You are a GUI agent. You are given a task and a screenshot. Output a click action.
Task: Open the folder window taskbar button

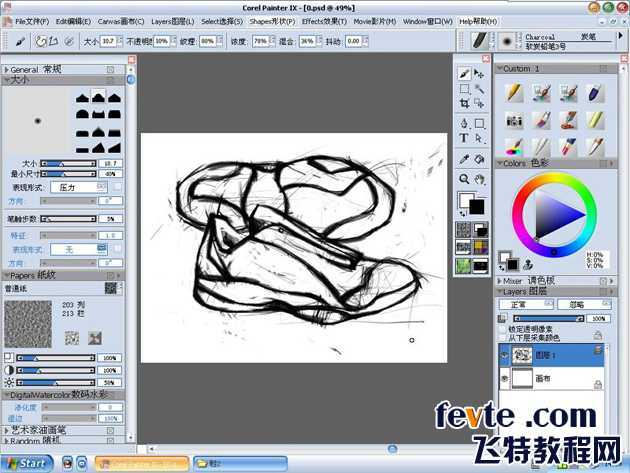click(240, 464)
